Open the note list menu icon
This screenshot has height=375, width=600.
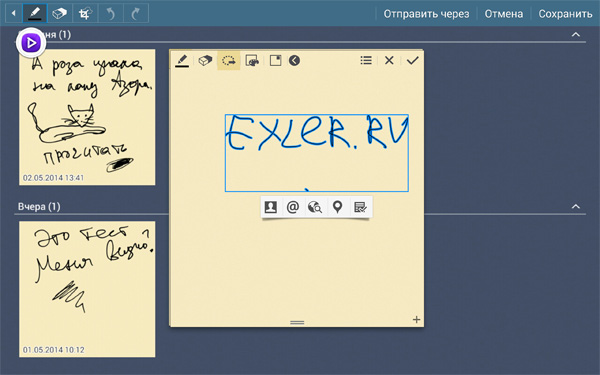[x=366, y=60]
